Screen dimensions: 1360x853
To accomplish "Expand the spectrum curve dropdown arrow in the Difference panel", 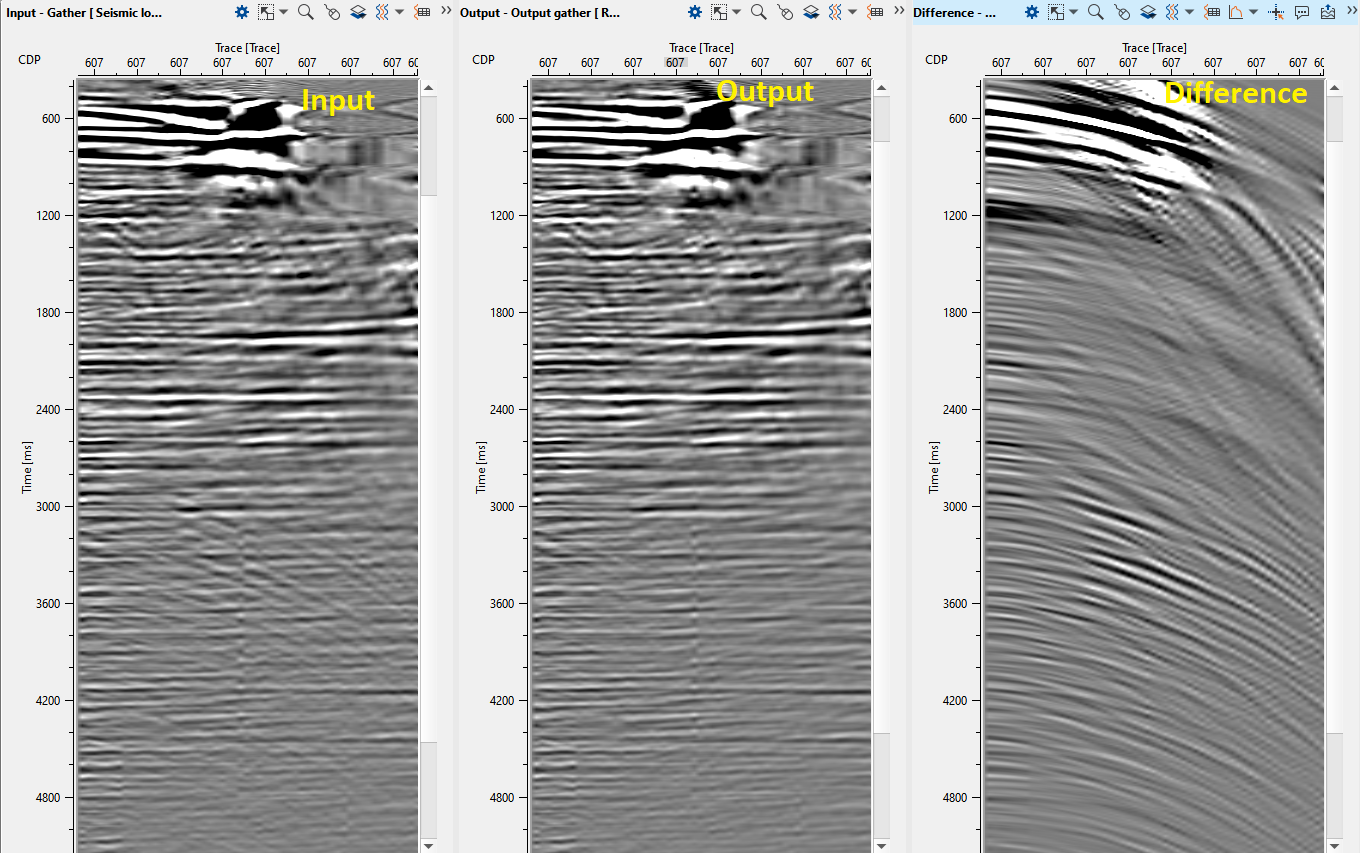I will pos(1252,12).
